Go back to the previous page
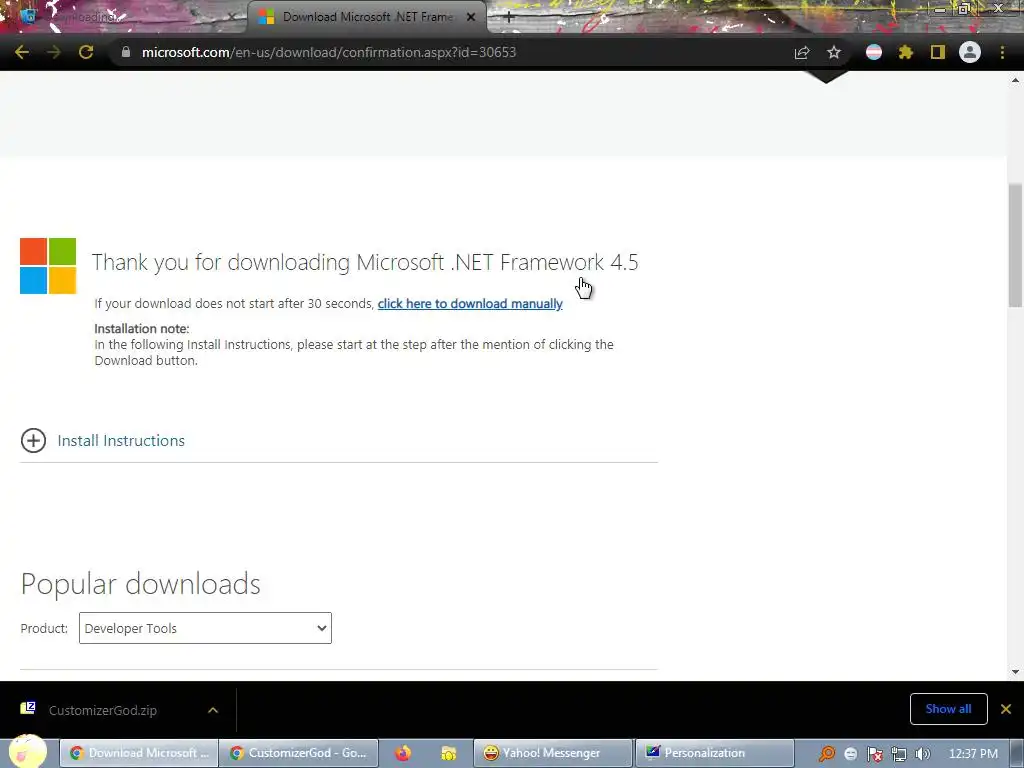This screenshot has width=1024, height=768. (22, 52)
